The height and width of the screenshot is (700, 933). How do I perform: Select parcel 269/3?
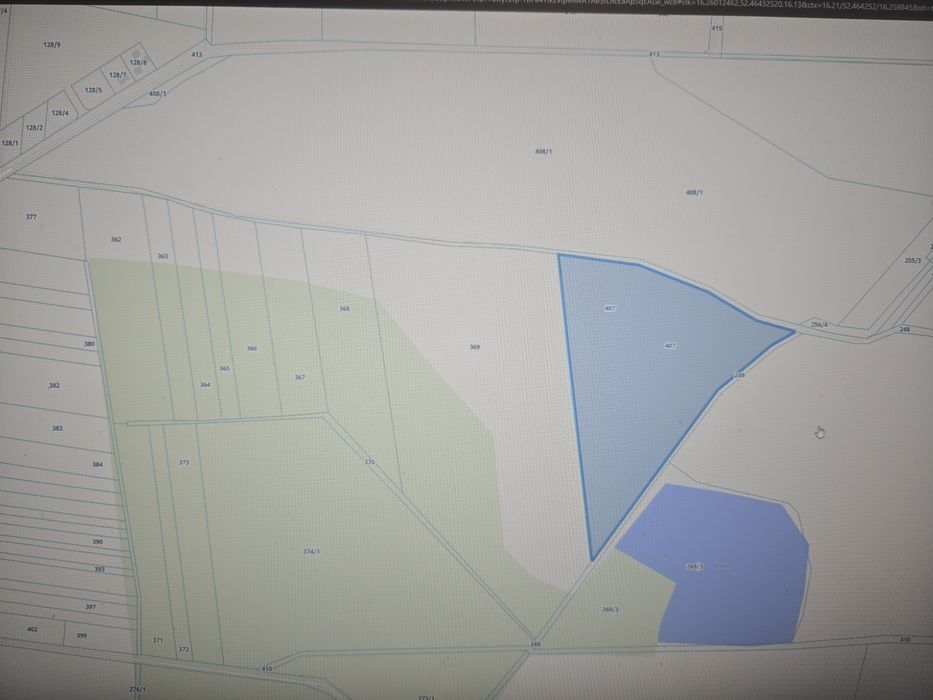point(610,609)
